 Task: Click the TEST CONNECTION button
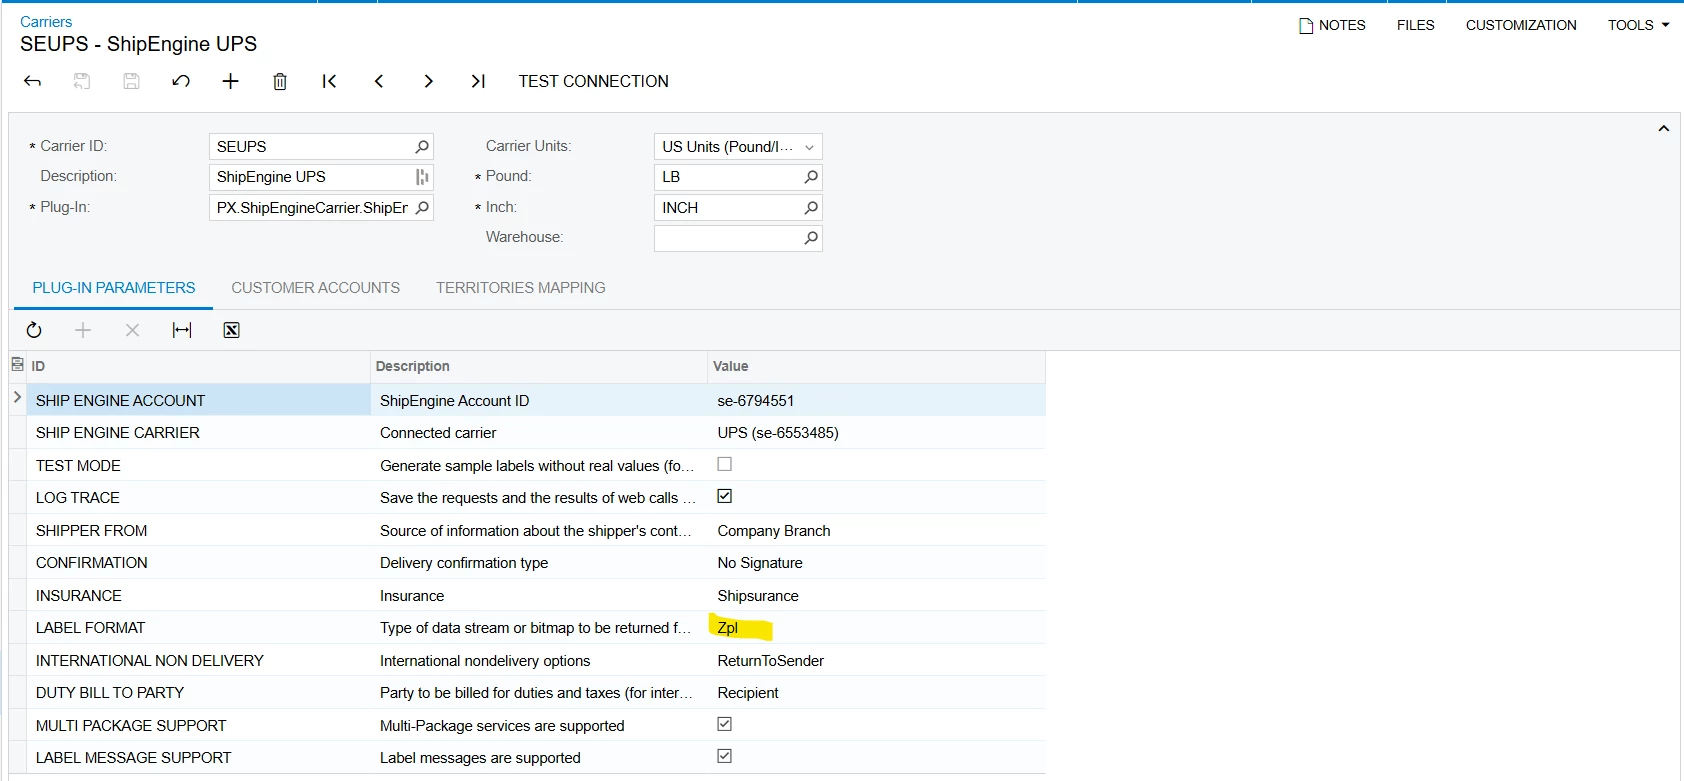[x=593, y=81]
